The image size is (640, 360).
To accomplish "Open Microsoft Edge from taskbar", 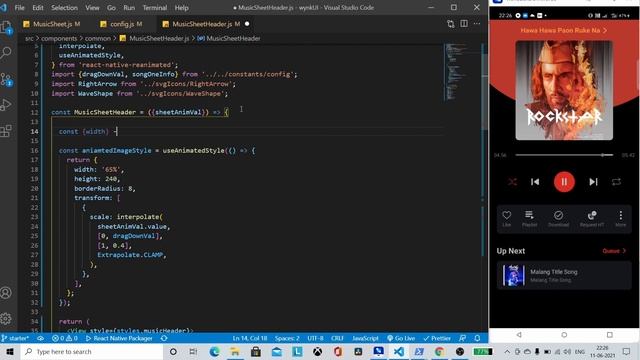I will [x=214, y=351].
